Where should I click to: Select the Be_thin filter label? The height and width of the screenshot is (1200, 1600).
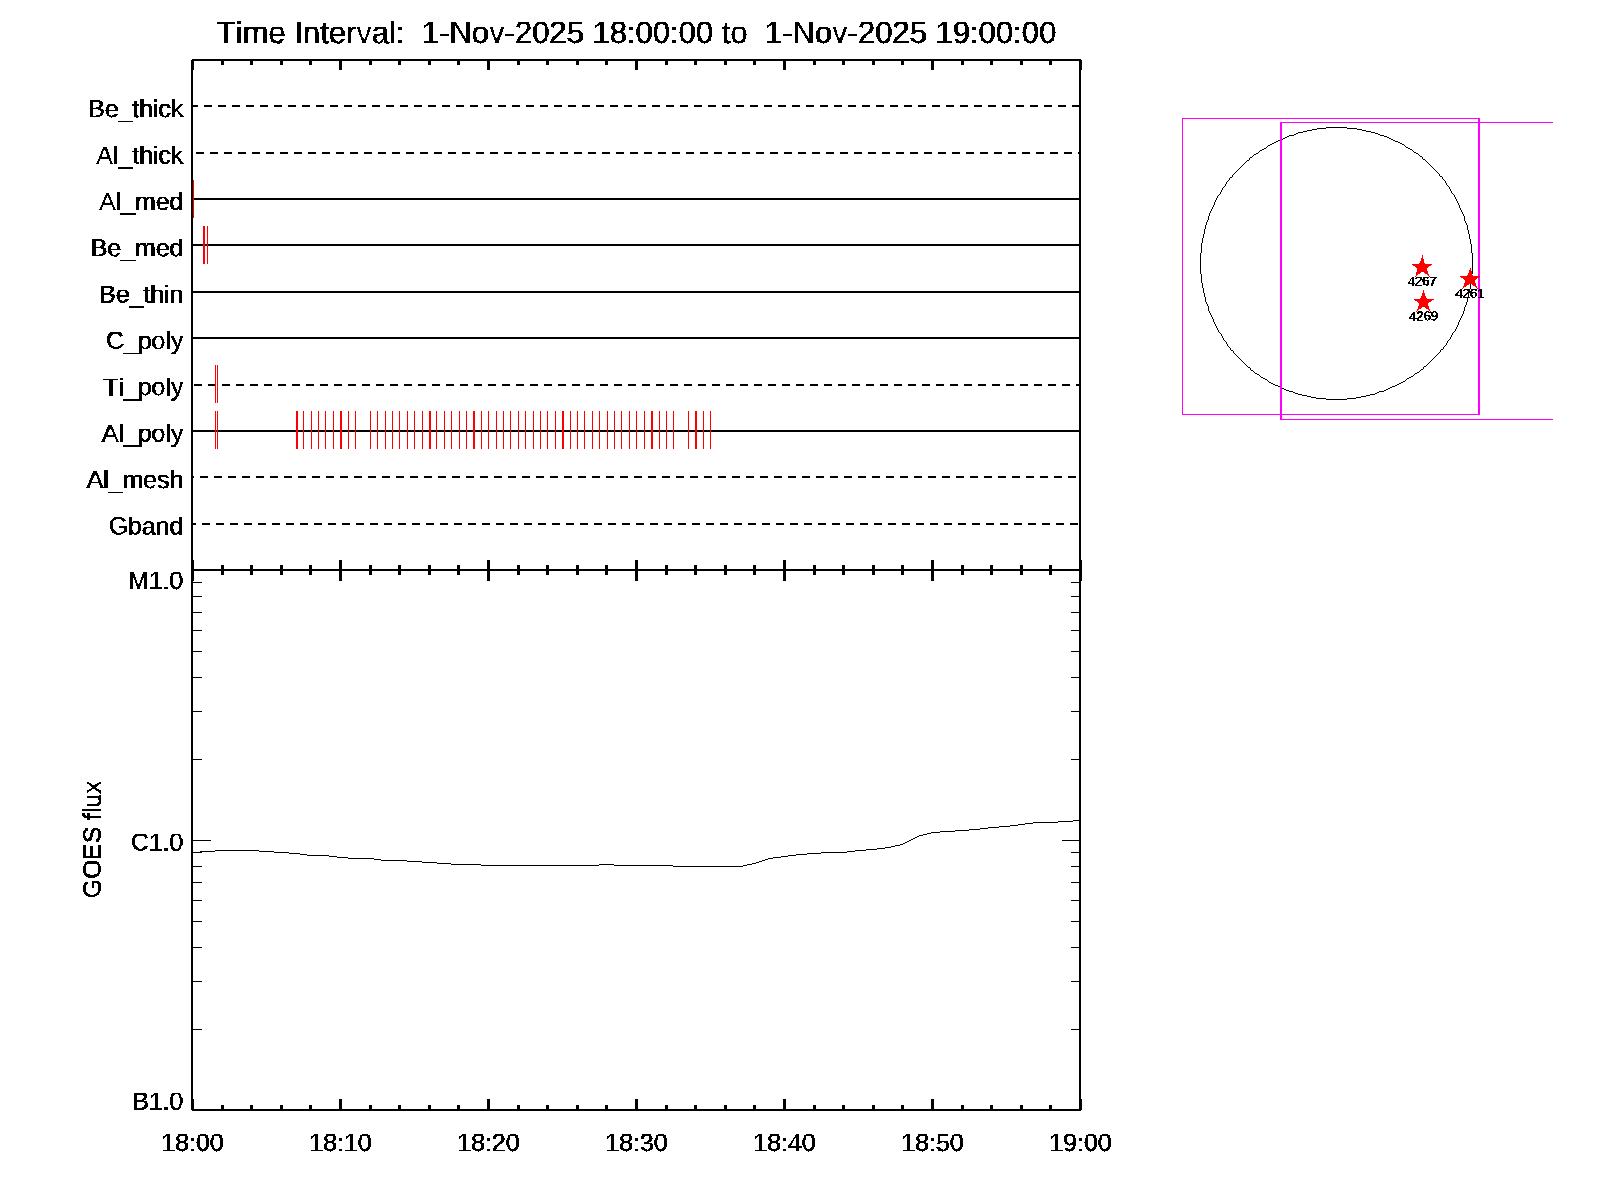pyautogui.click(x=141, y=295)
